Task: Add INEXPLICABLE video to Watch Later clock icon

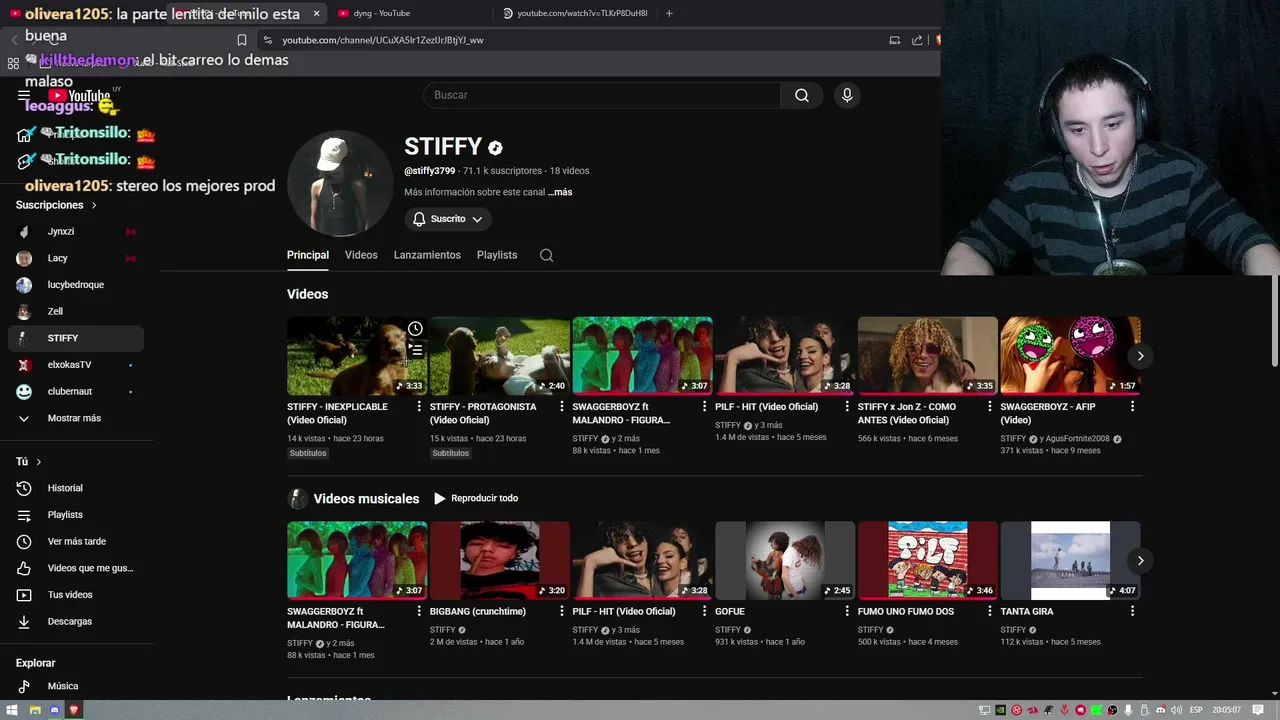Action: [x=415, y=329]
